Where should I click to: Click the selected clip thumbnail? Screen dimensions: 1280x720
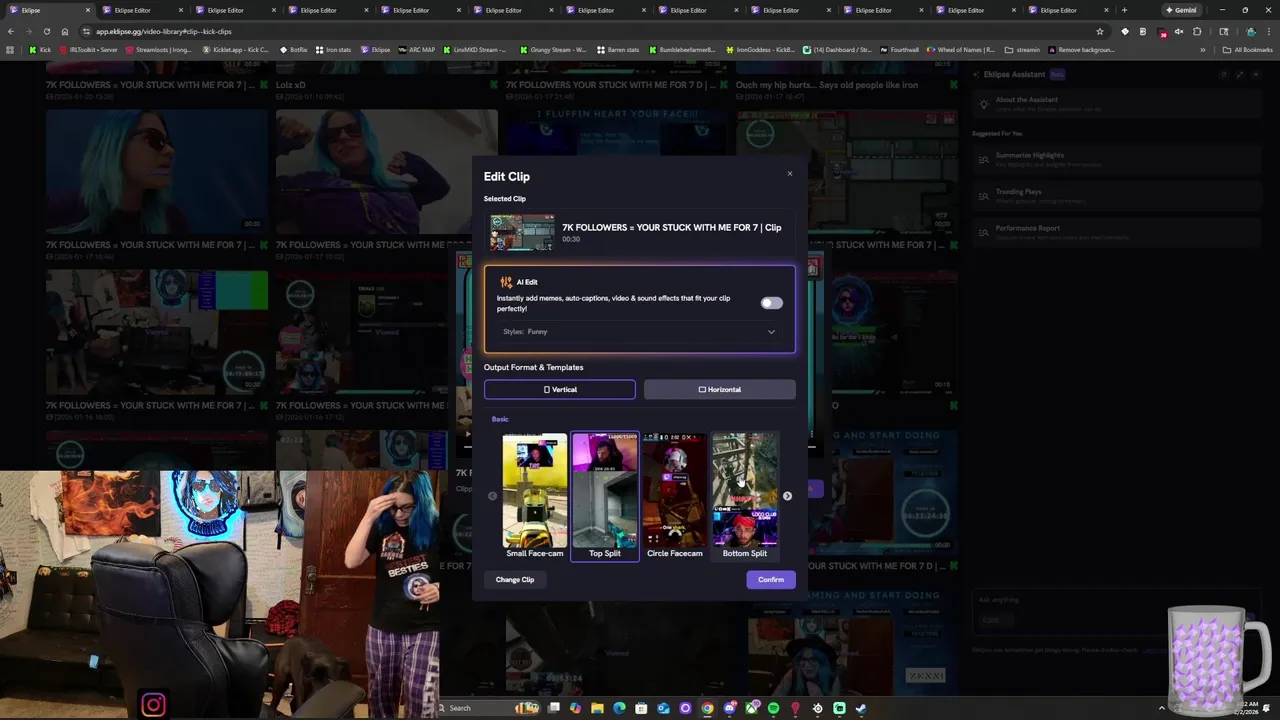click(522, 233)
